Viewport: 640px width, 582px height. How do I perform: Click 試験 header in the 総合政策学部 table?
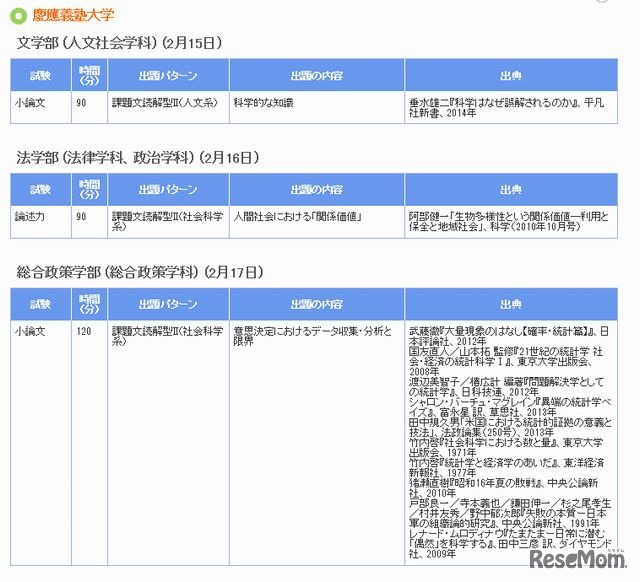[40, 304]
